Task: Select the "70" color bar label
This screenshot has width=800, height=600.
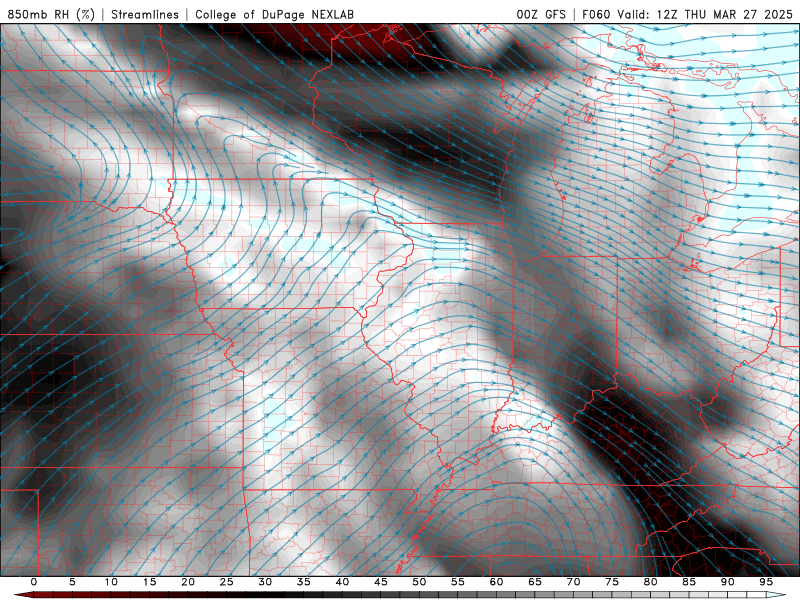Action: [573, 582]
